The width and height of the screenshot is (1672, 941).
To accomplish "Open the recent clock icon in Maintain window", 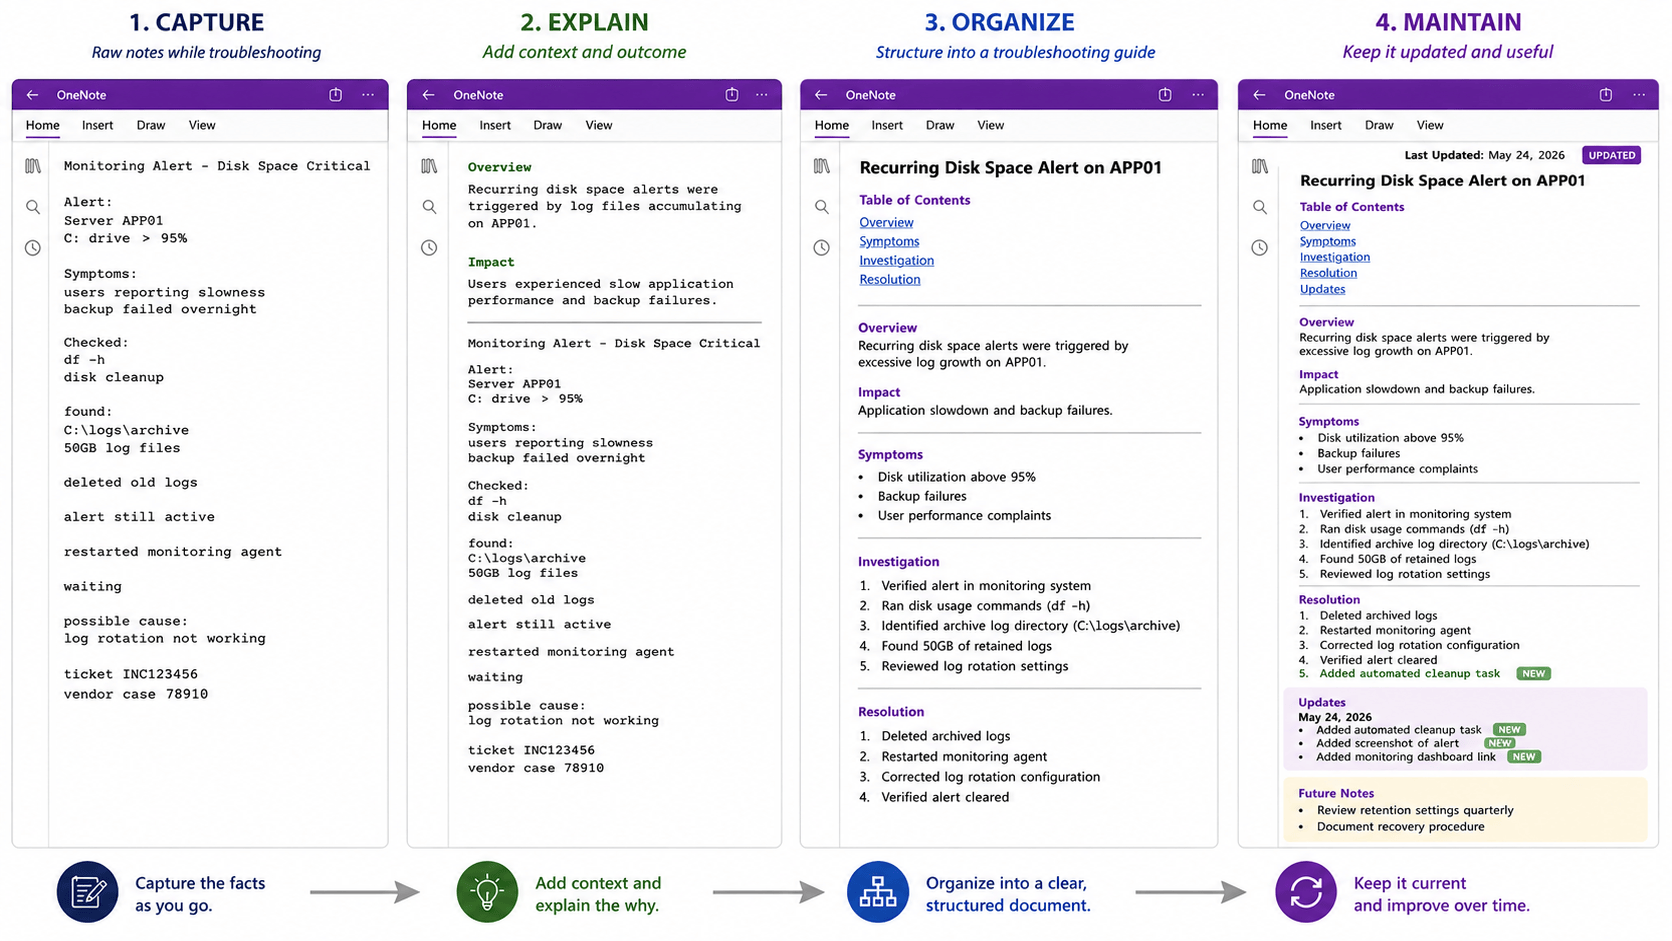I will tap(1259, 248).
